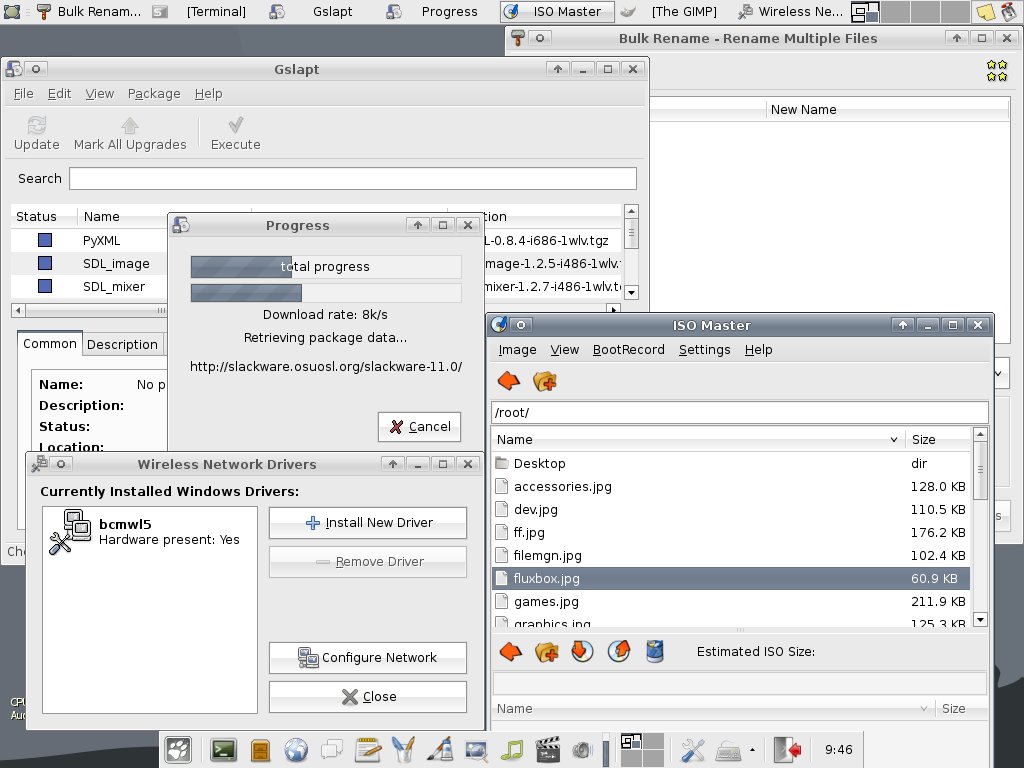Screen dimensions: 1024x768
Task: Select the bcmwl5 driver entry
Action: [150, 532]
